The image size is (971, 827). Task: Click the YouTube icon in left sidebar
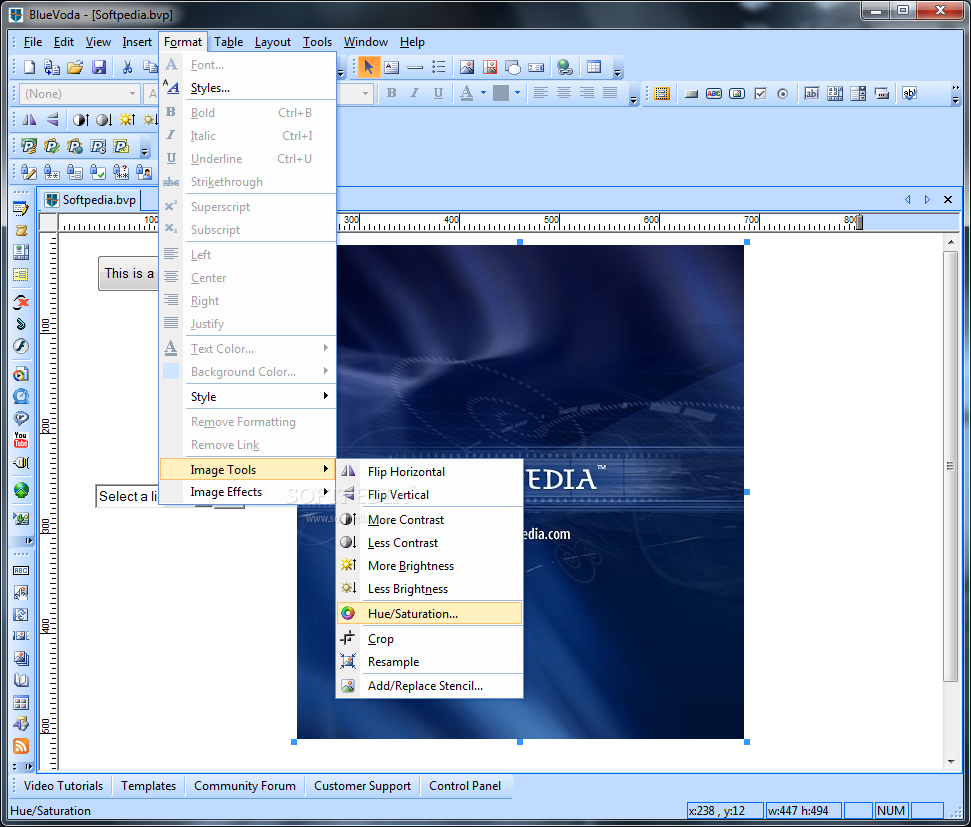coord(21,439)
